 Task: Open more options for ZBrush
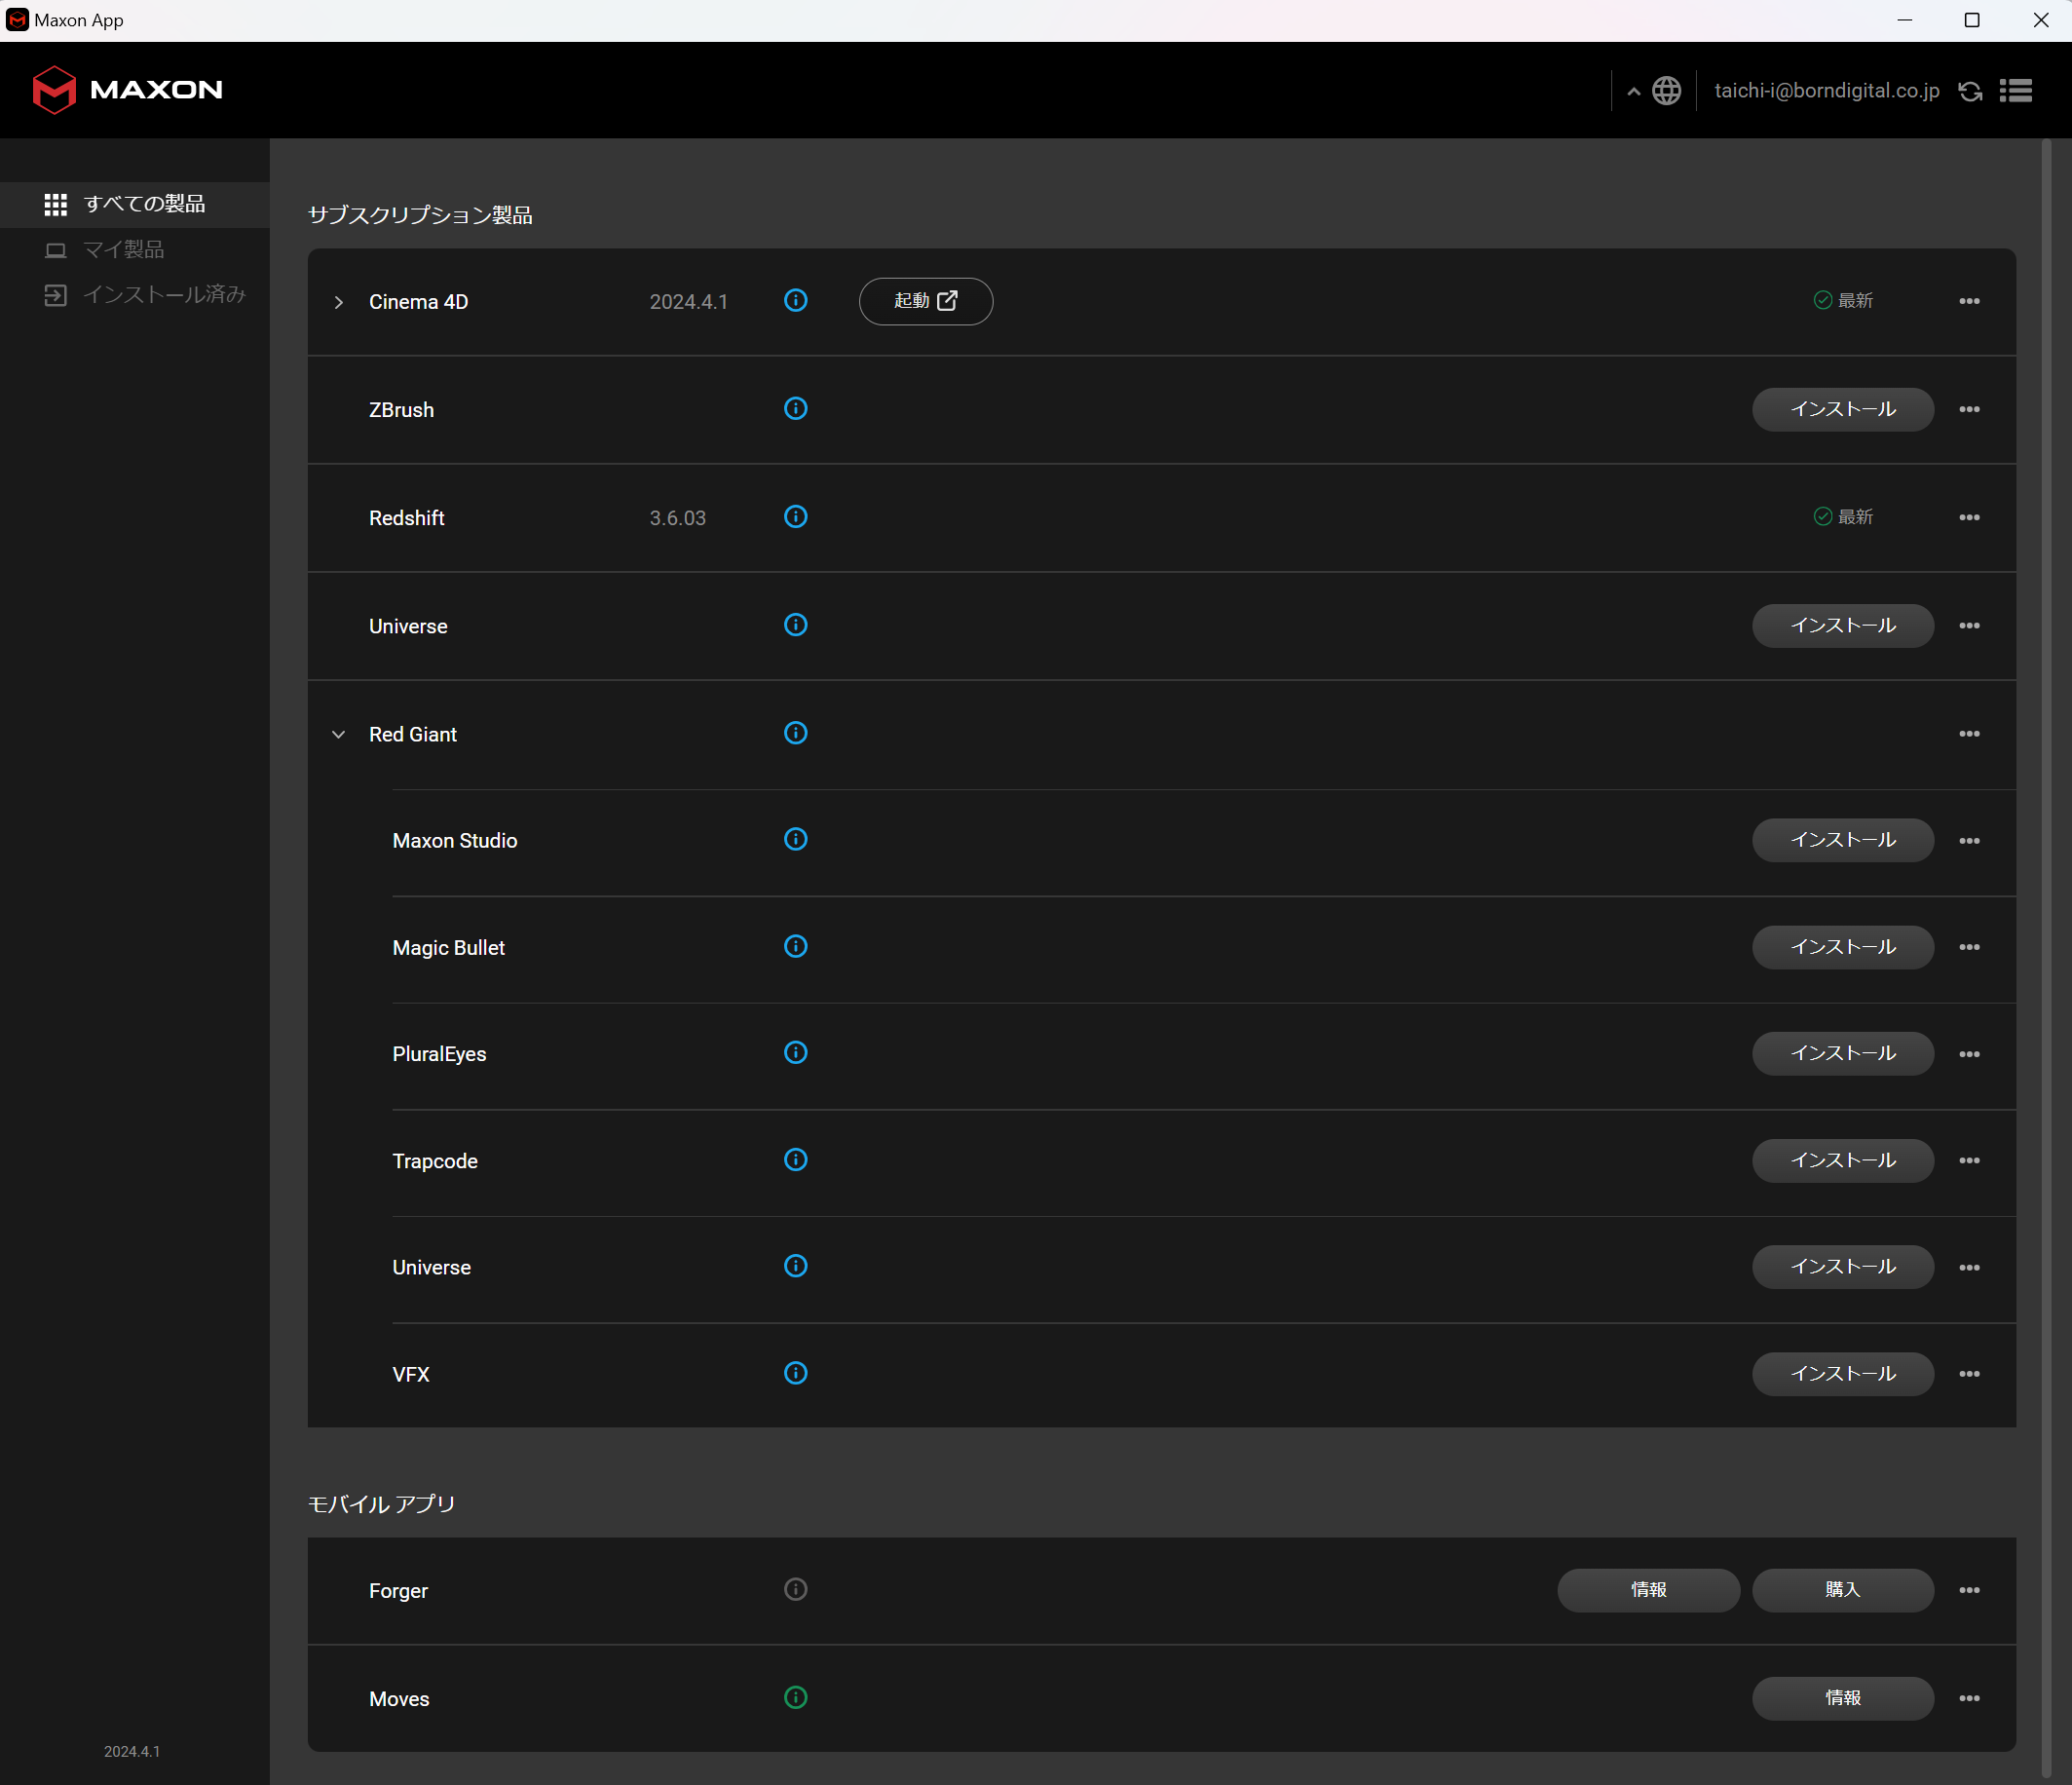[1969, 409]
